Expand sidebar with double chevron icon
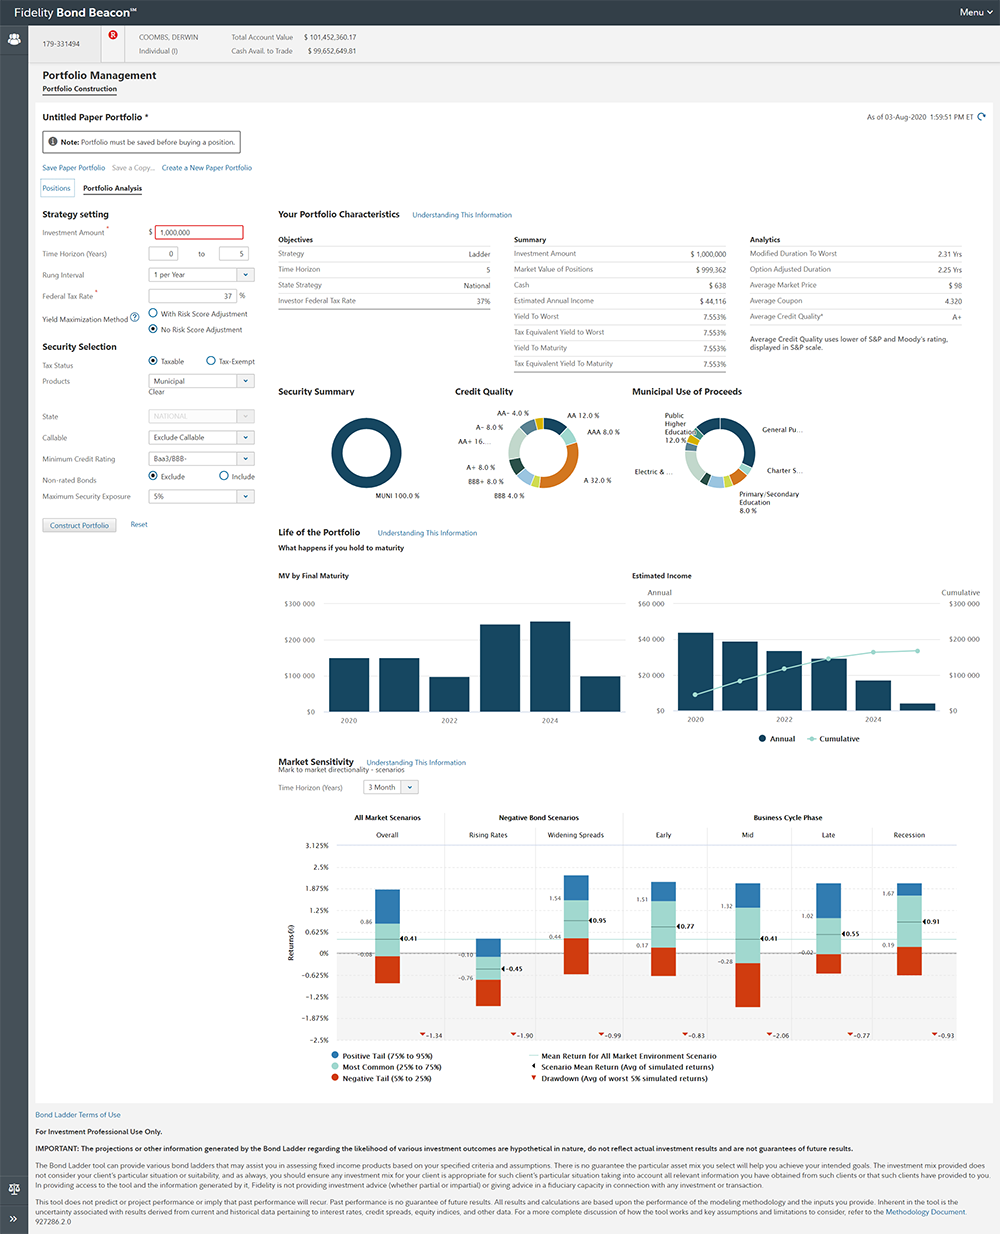This screenshot has height=1234, width=1000. (x=14, y=1219)
